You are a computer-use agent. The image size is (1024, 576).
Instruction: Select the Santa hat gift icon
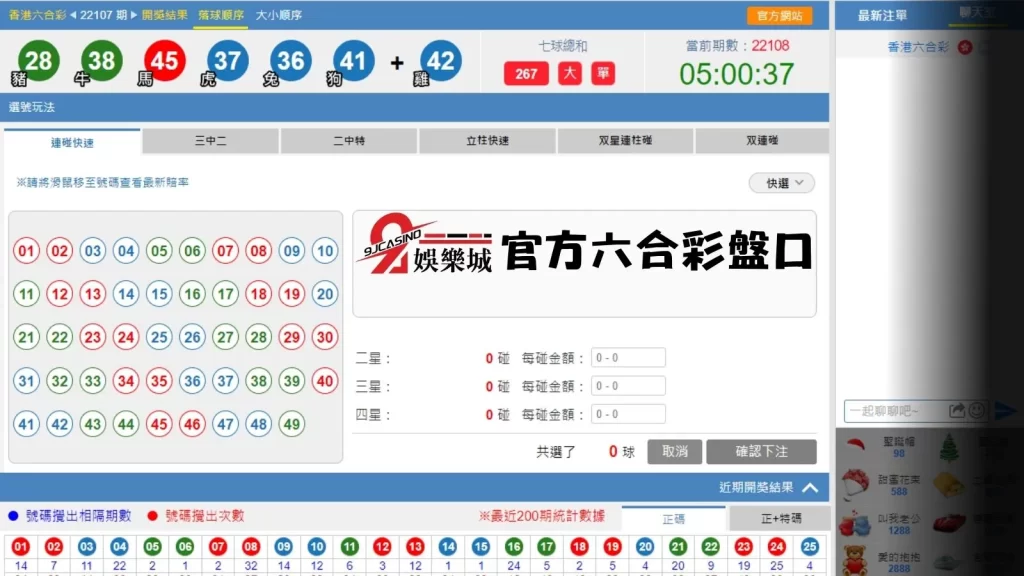(x=856, y=446)
